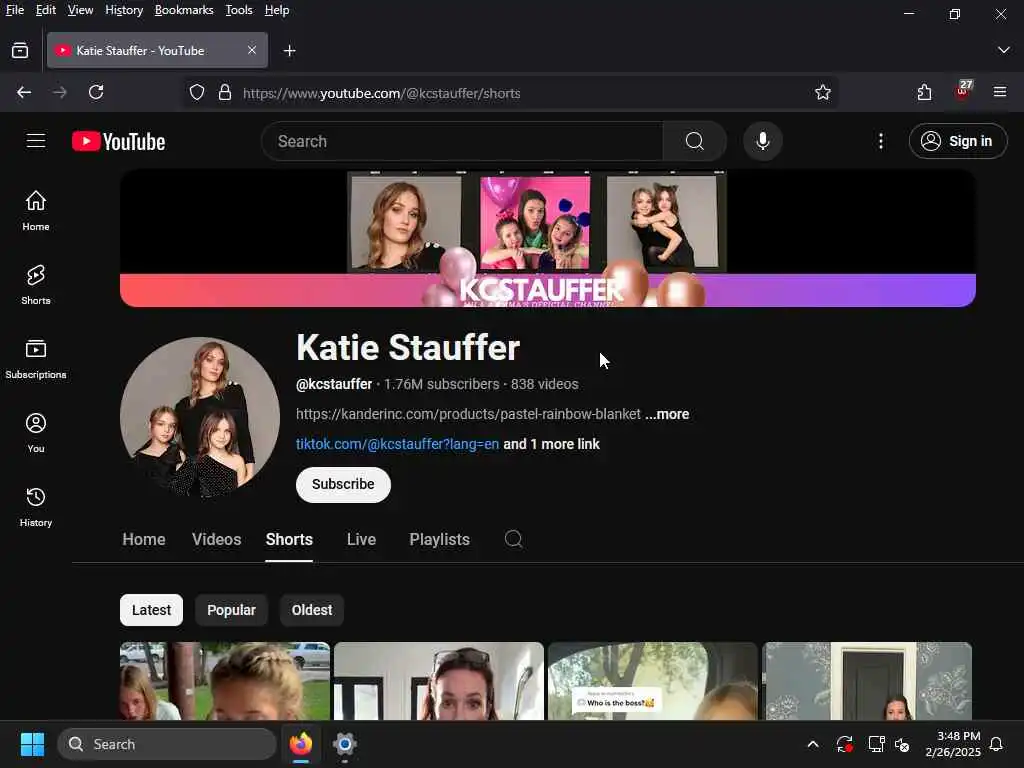This screenshot has width=1024, height=768.
Task: Click tracking protection shield icon
Action: [197, 93]
